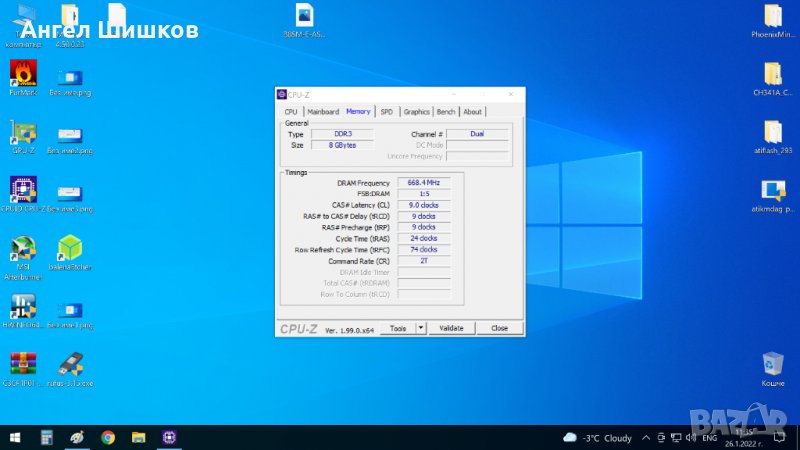Switch to the Mainboard tab
The width and height of the screenshot is (800, 450).
tap(323, 112)
